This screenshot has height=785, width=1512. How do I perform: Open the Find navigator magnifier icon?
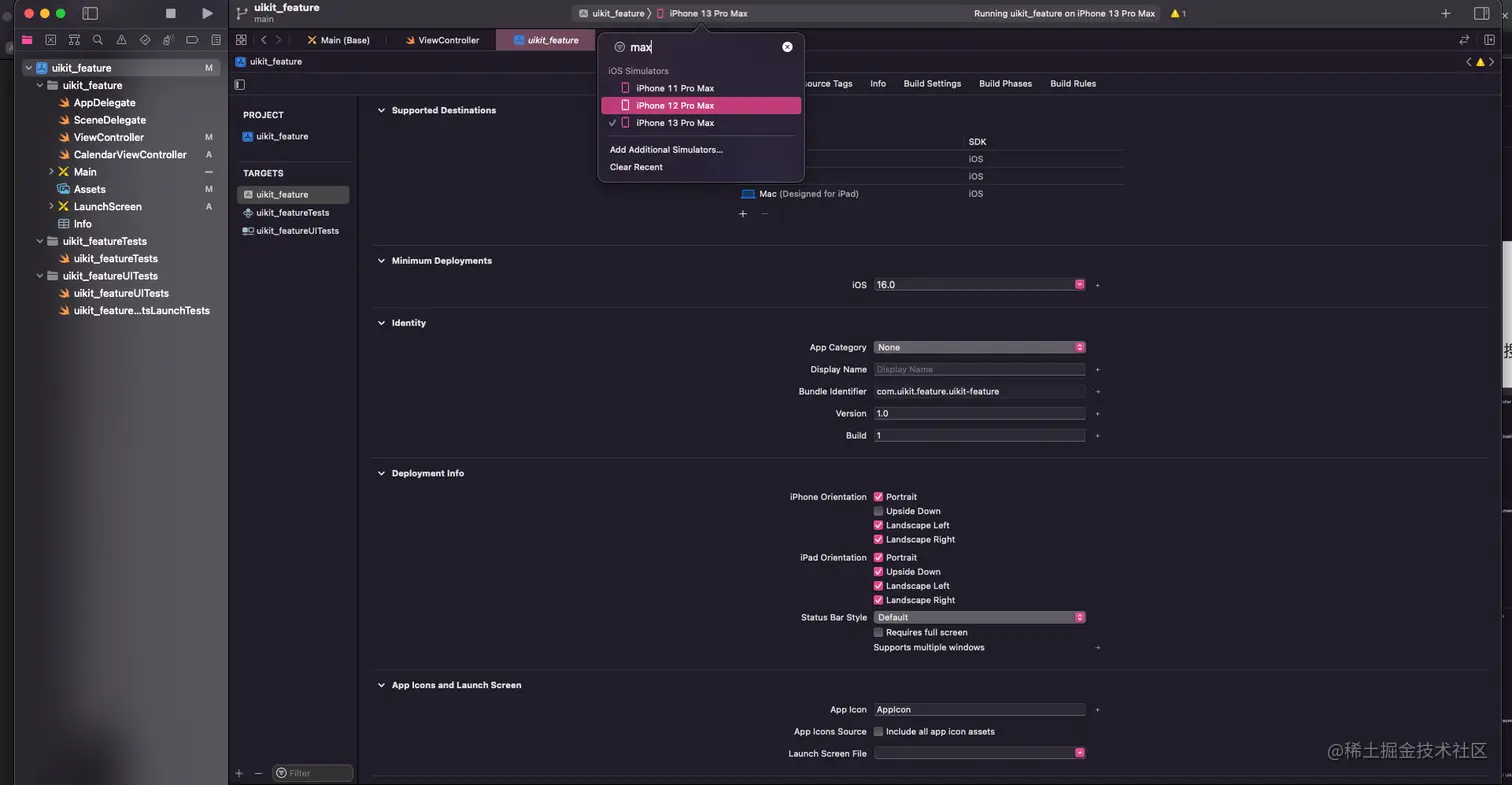point(98,40)
